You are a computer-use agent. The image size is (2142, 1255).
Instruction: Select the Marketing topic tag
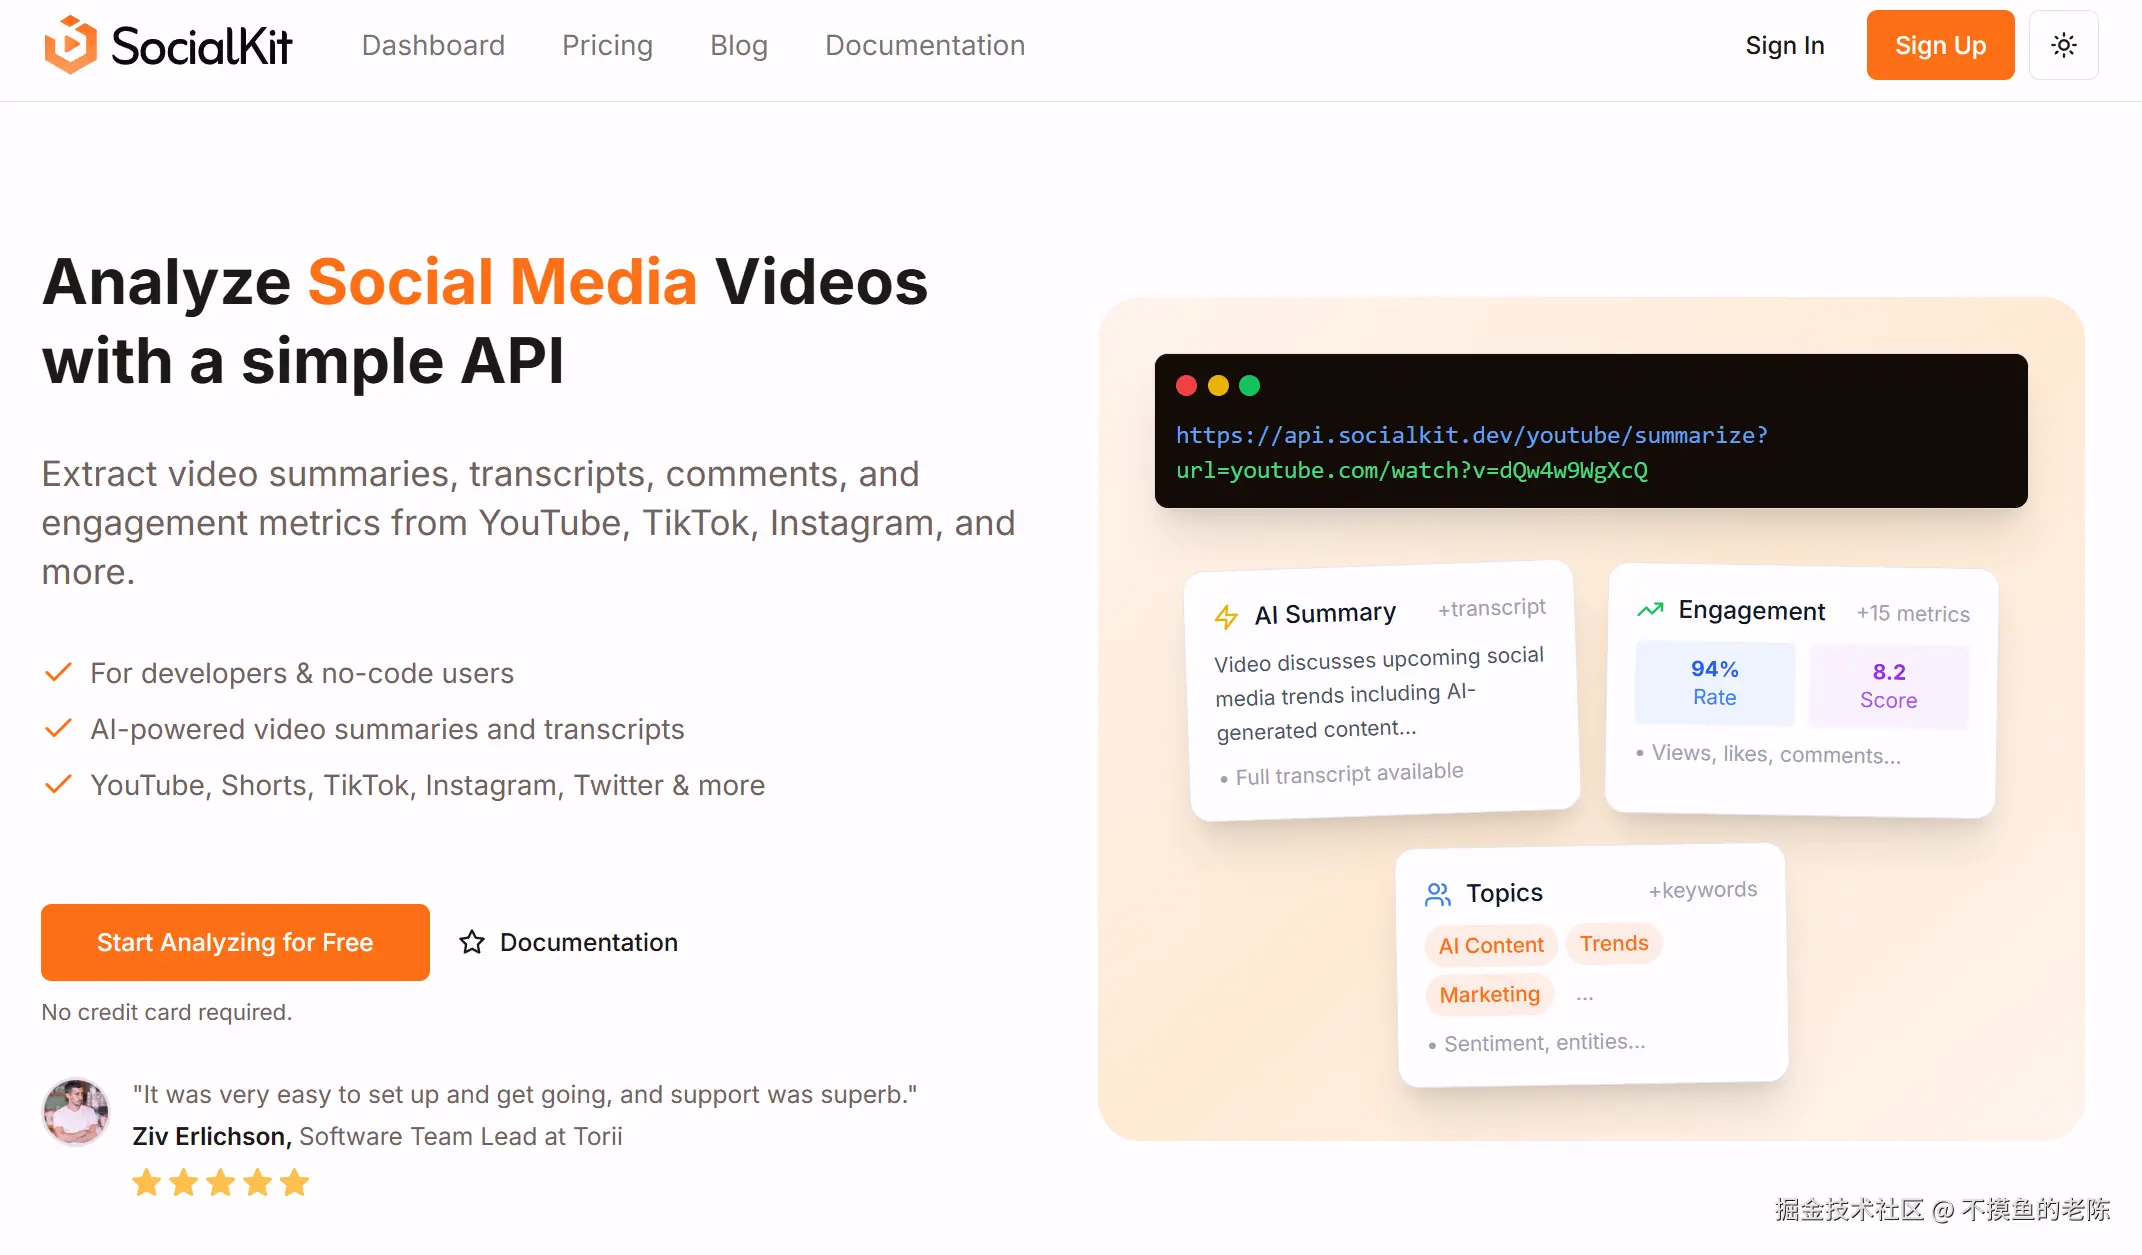(1489, 994)
